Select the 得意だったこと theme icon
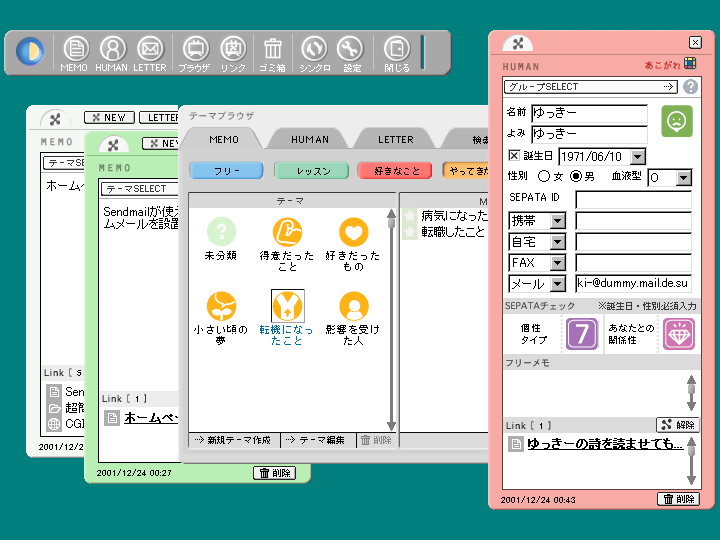720x540 pixels. pyautogui.click(x=287, y=231)
